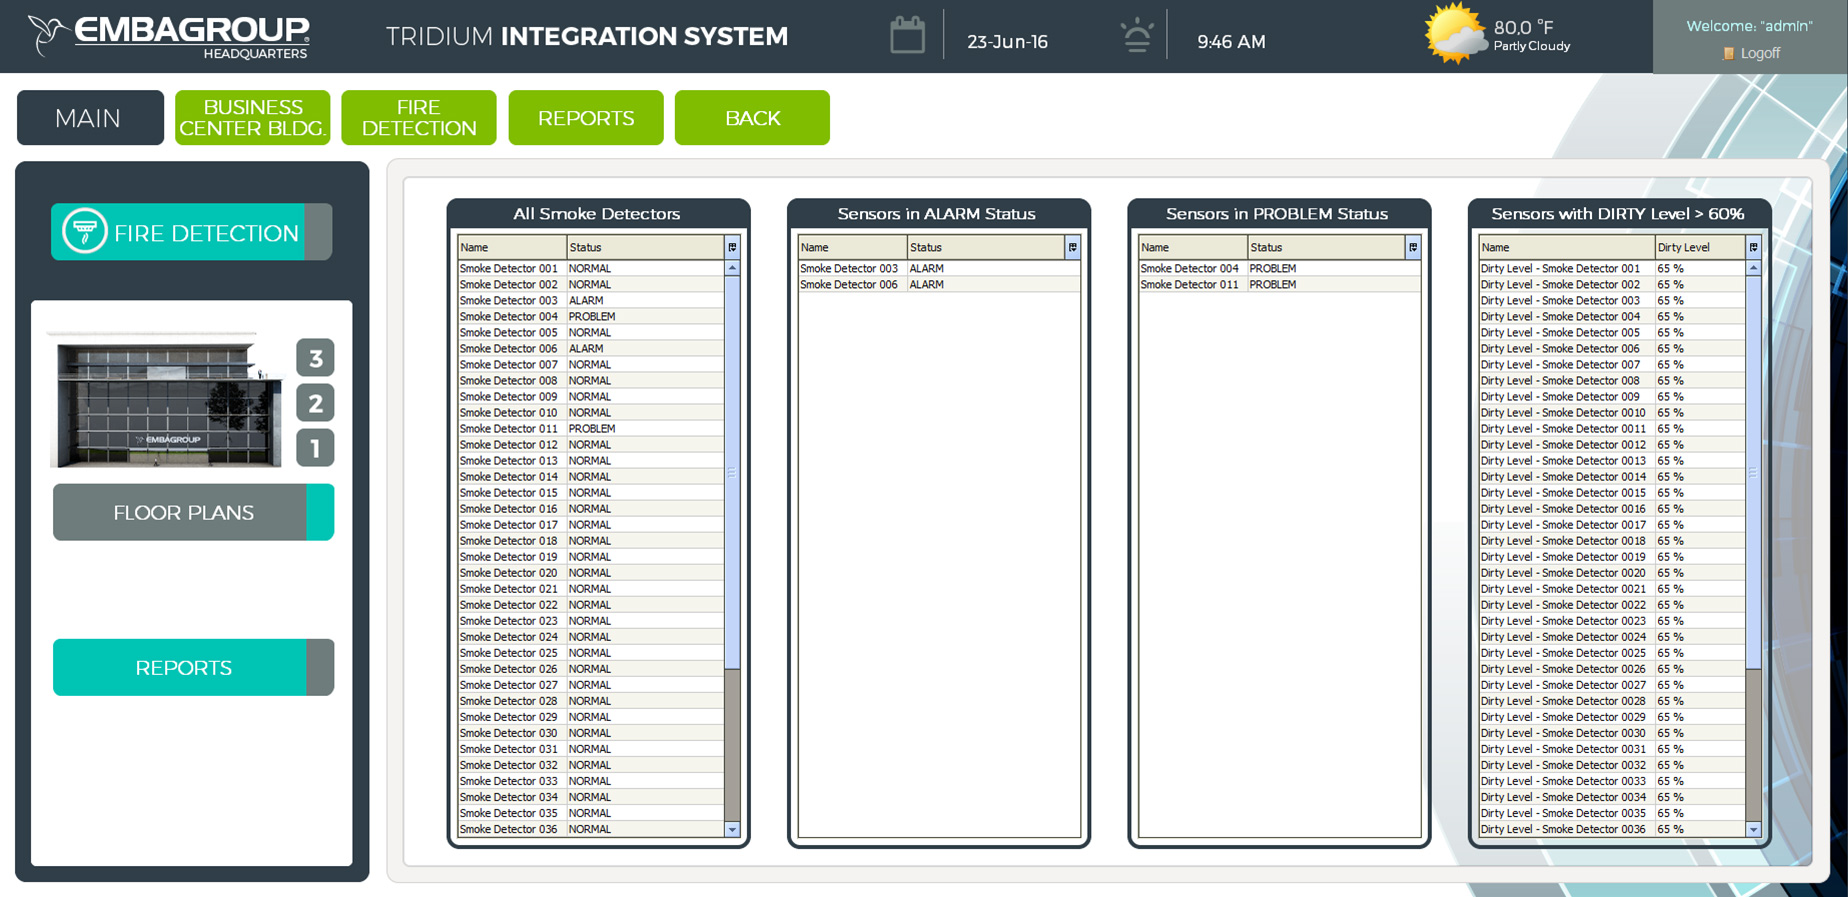This screenshot has height=897, width=1848.
Task: Open column options in PROBLEM Status table
Action: click(x=1413, y=247)
